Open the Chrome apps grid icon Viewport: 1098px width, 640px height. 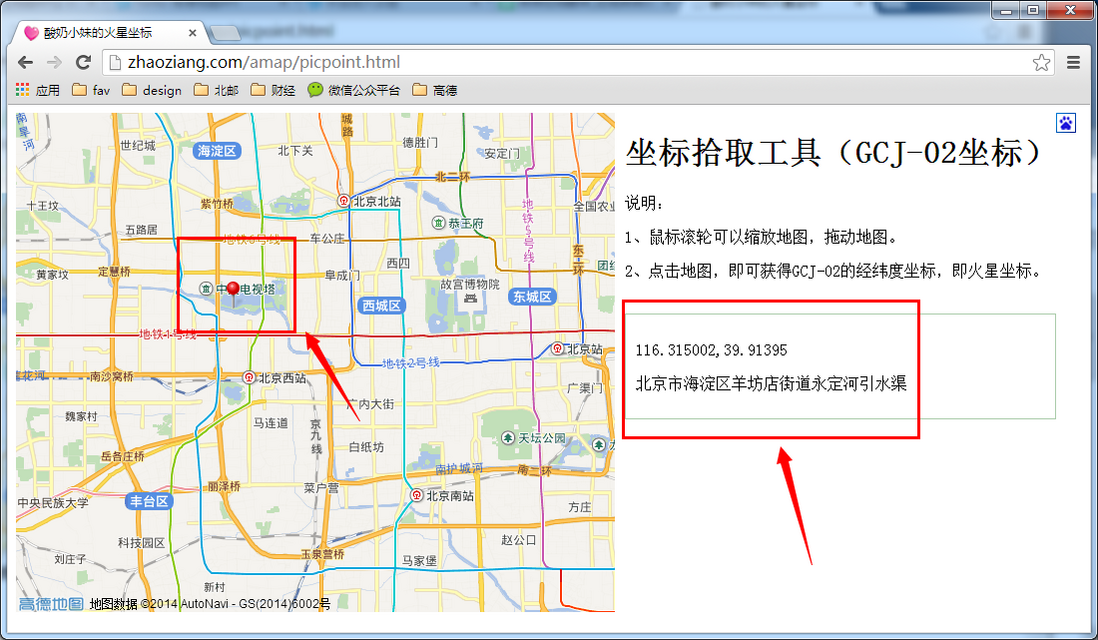(21, 90)
